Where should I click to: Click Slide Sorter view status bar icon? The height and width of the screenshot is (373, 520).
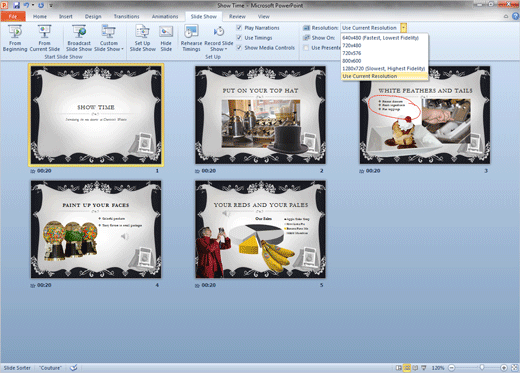[x=407, y=368]
